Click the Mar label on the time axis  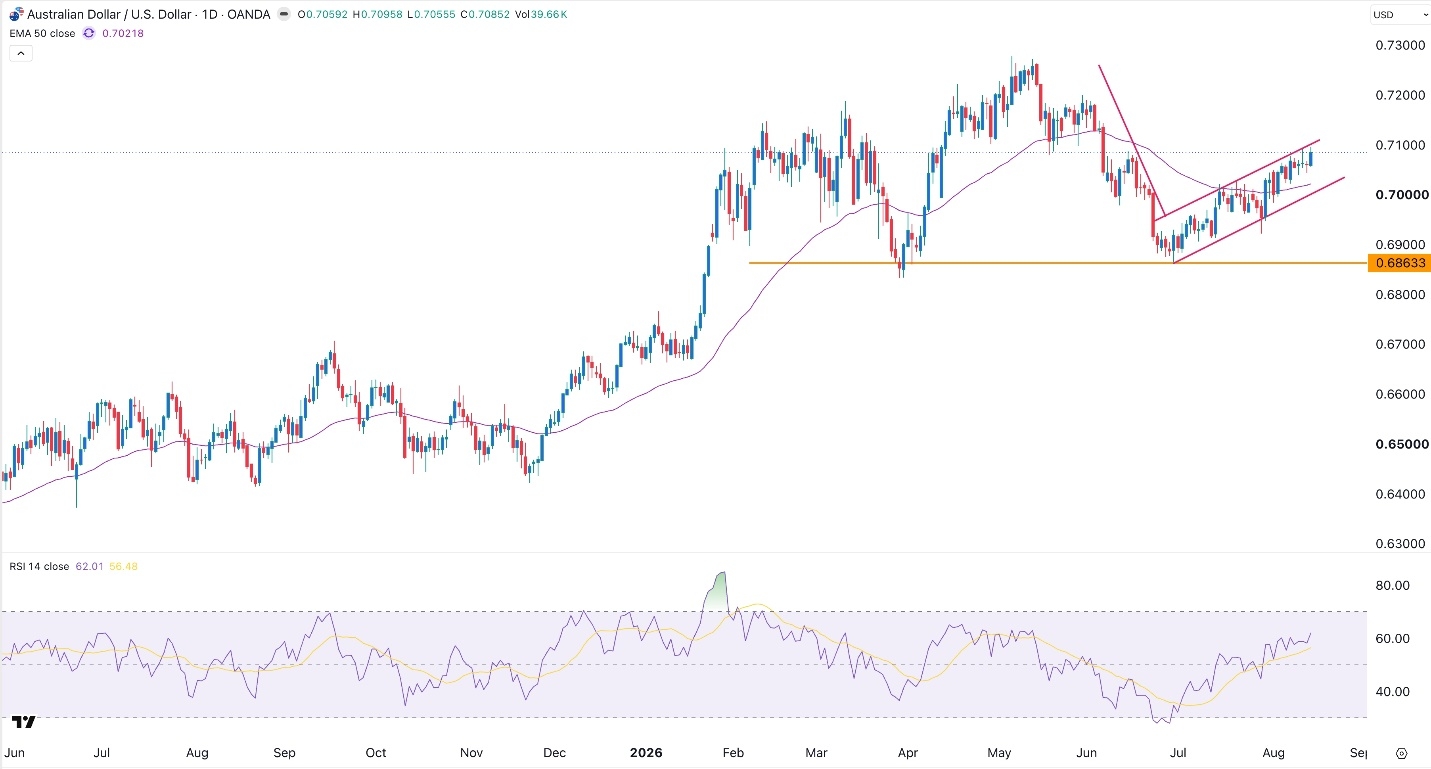(x=818, y=752)
